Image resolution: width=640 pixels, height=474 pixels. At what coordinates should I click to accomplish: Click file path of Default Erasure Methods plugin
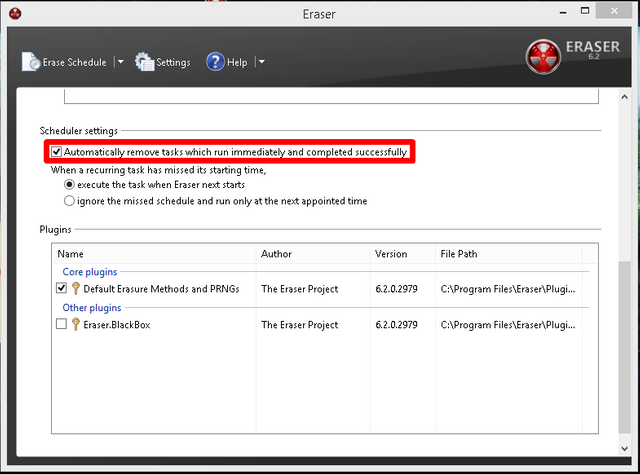tap(508, 289)
